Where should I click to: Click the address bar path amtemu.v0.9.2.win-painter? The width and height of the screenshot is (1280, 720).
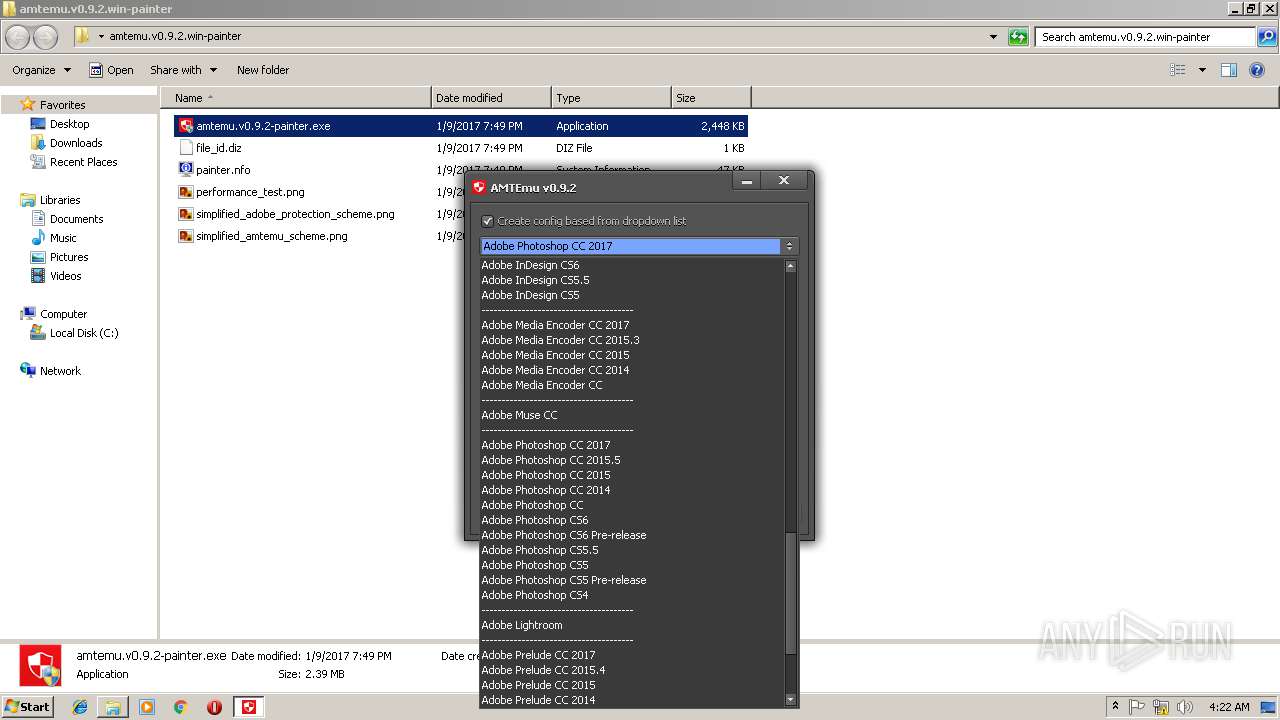[x=175, y=37]
